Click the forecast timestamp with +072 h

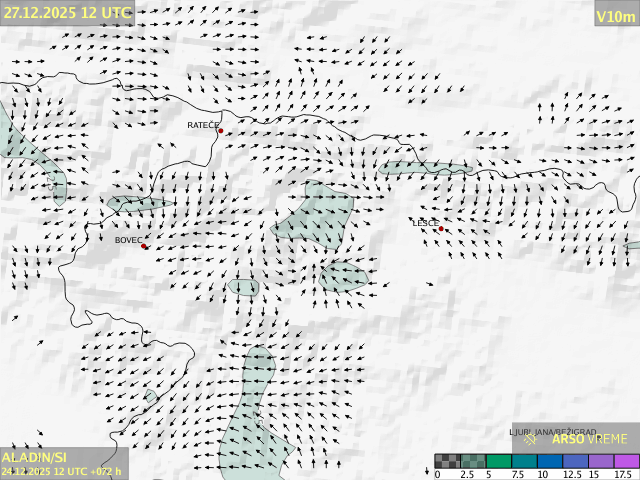click(61, 471)
